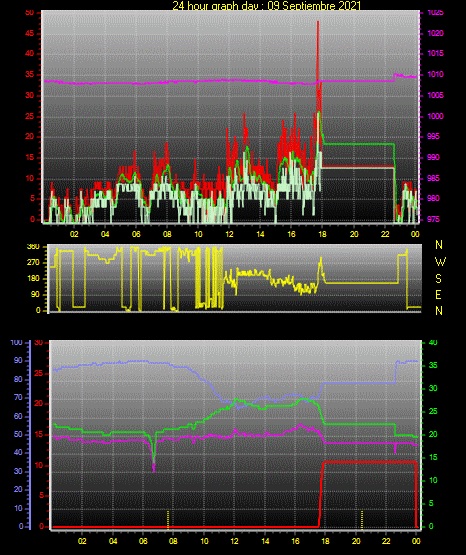Click the 02 hour label on top chart
The height and width of the screenshot is (555, 466).
(74, 234)
